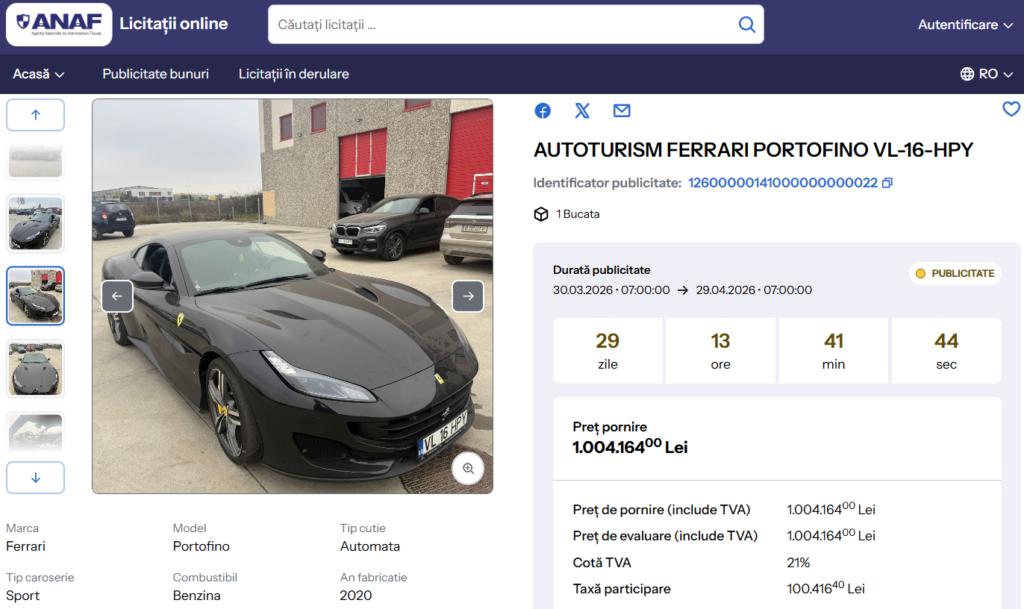1024x609 pixels.
Task: Go to Publicitate bunuri section
Action: [x=155, y=73]
